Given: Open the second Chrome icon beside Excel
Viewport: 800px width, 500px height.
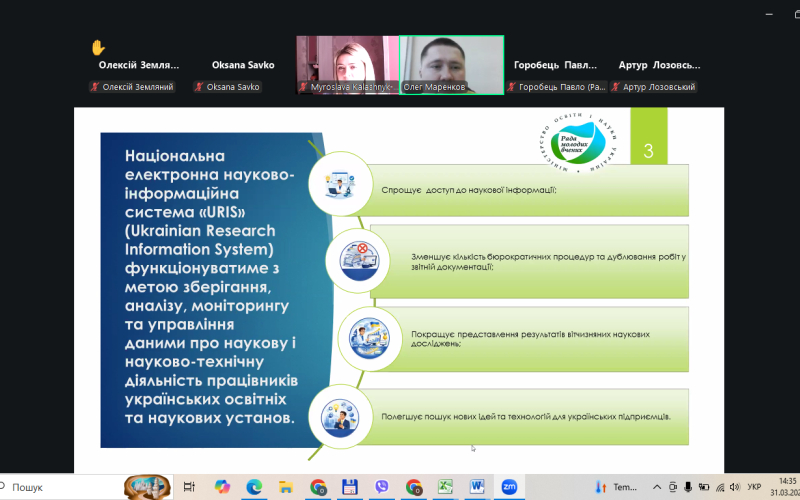Looking at the screenshot, I should 413,487.
